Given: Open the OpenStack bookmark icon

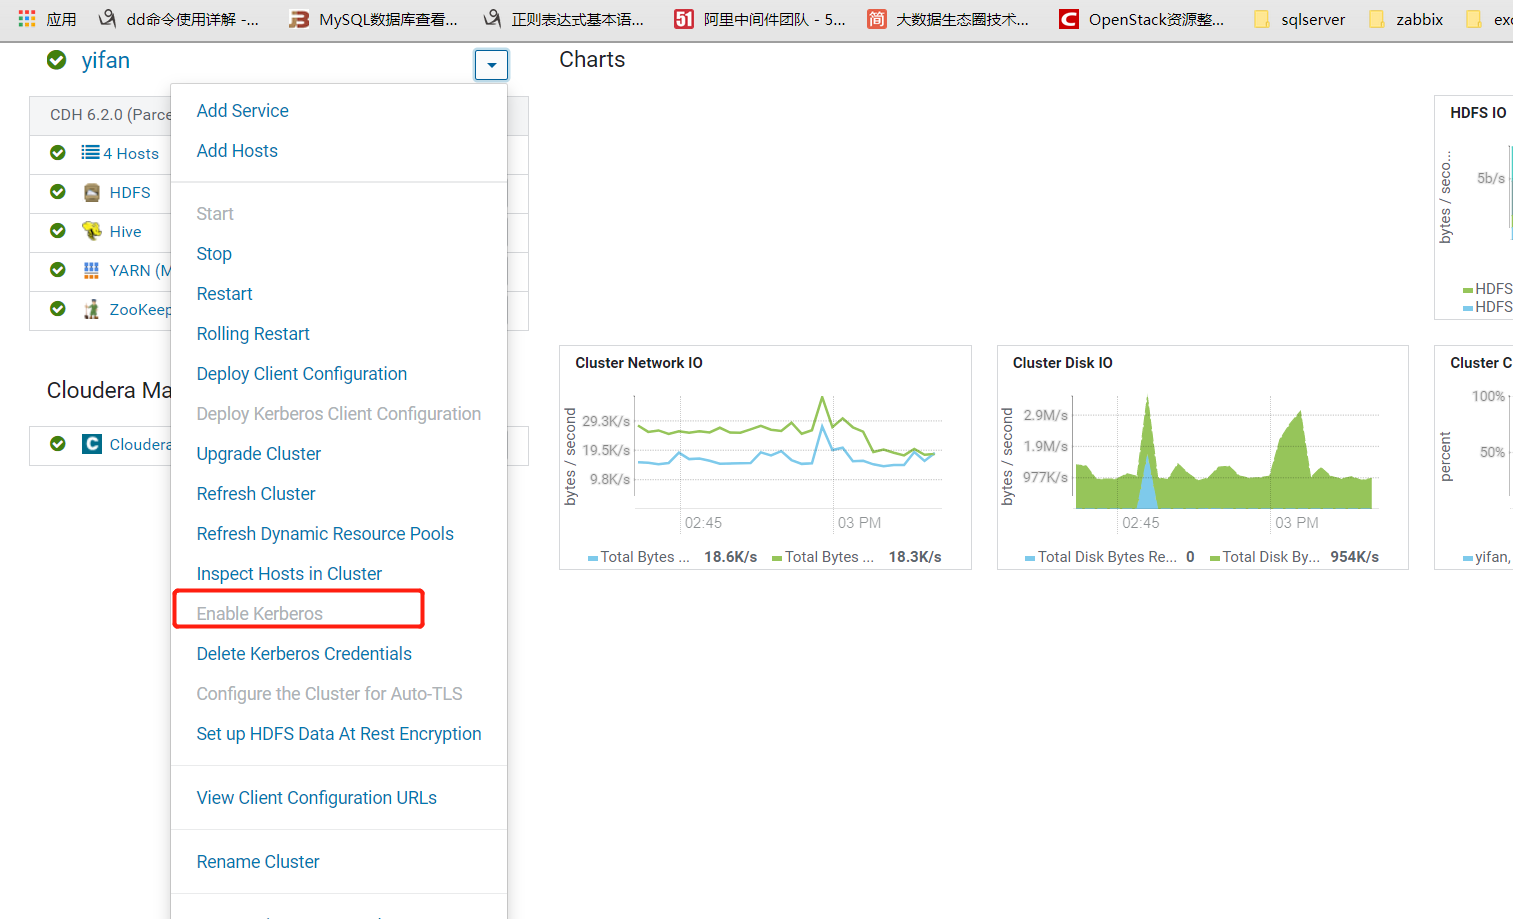Looking at the screenshot, I should click(x=1069, y=19).
